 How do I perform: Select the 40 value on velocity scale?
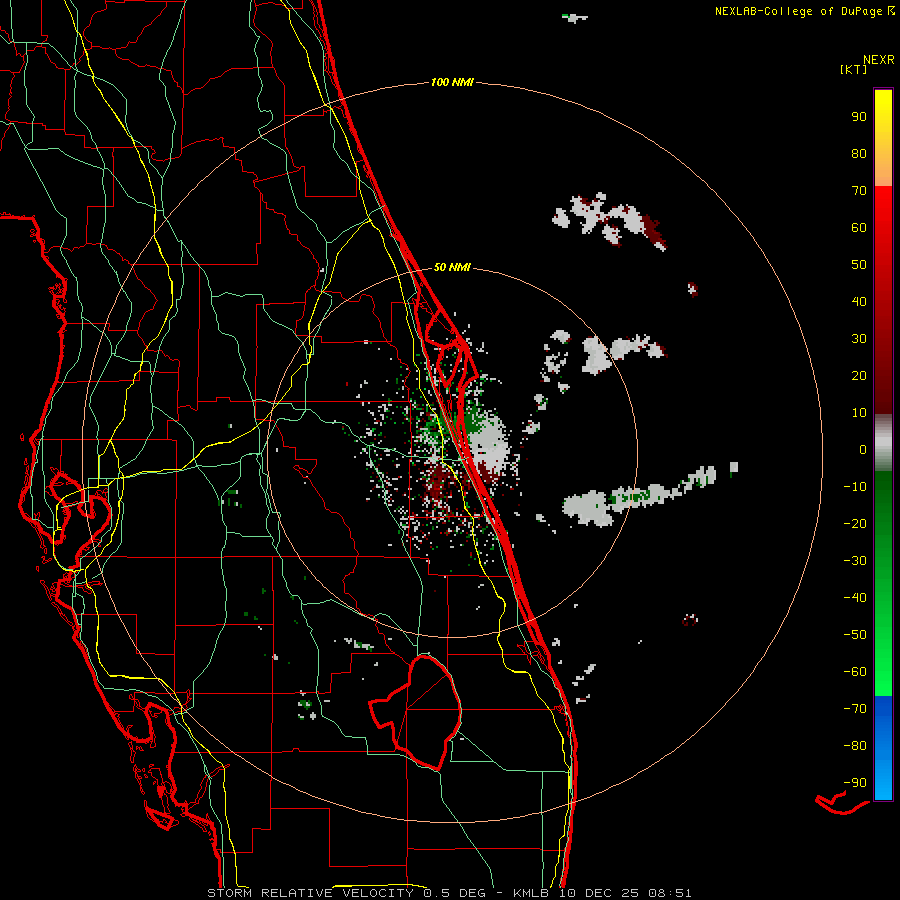(859, 302)
